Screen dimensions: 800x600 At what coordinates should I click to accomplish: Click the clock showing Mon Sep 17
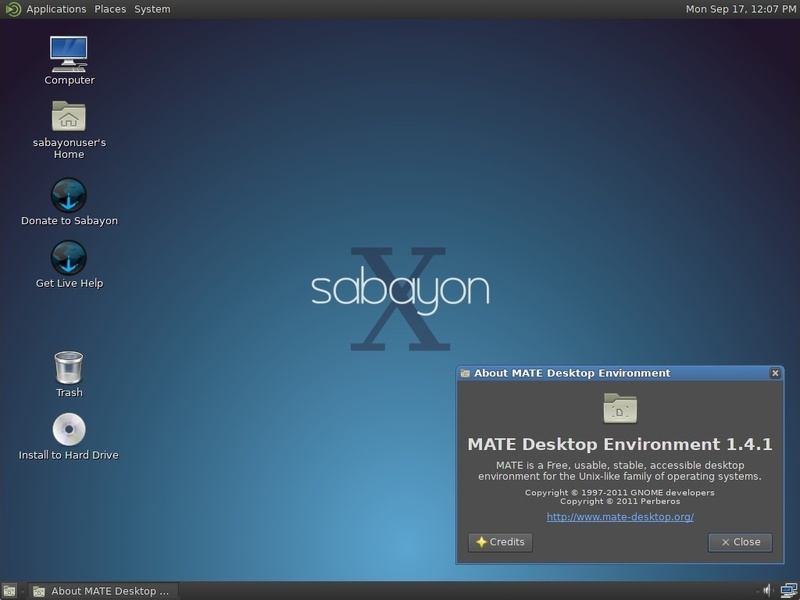(x=740, y=9)
